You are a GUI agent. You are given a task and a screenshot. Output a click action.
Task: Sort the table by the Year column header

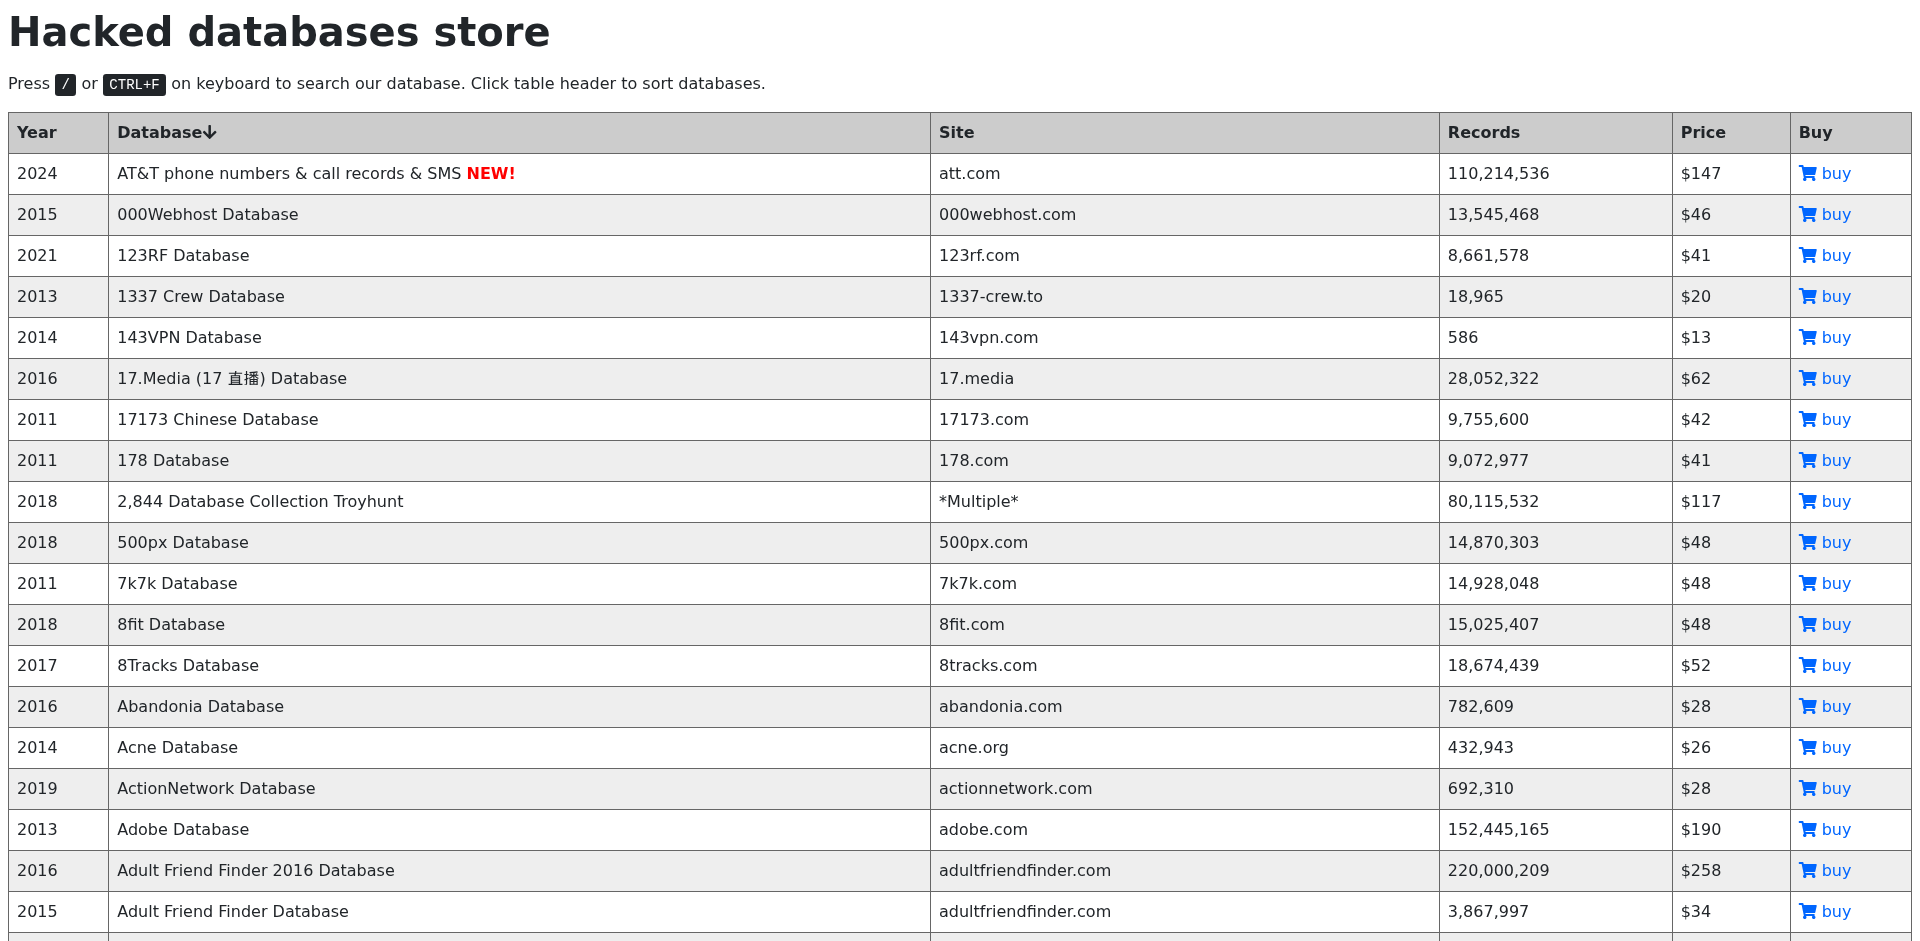[58, 133]
